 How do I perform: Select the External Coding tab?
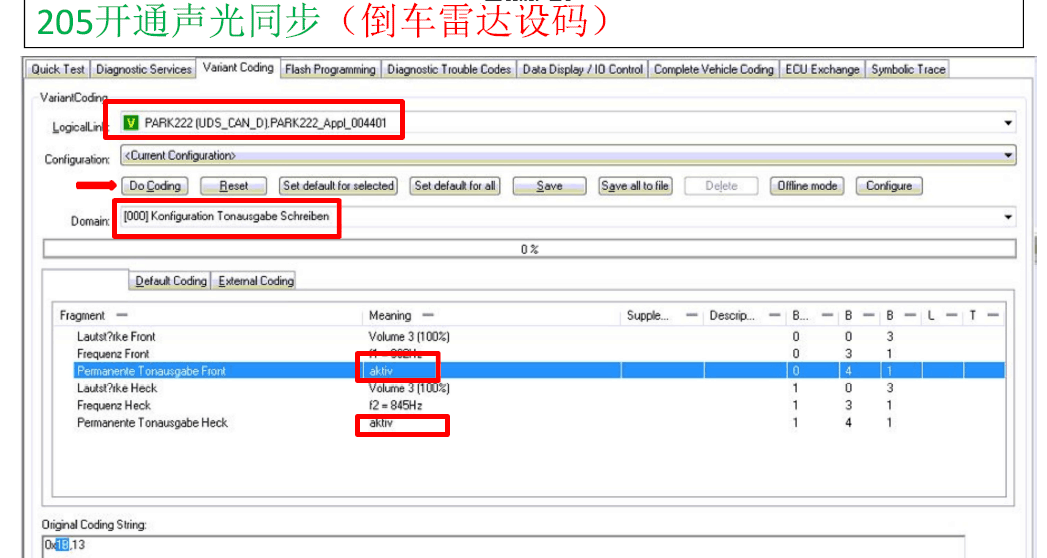point(256,281)
